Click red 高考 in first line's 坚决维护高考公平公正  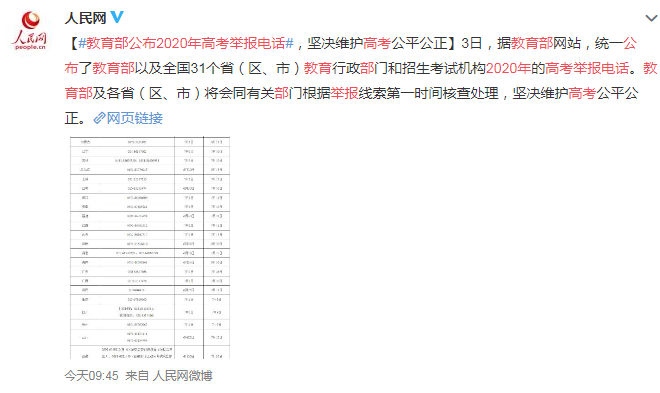click(377, 43)
